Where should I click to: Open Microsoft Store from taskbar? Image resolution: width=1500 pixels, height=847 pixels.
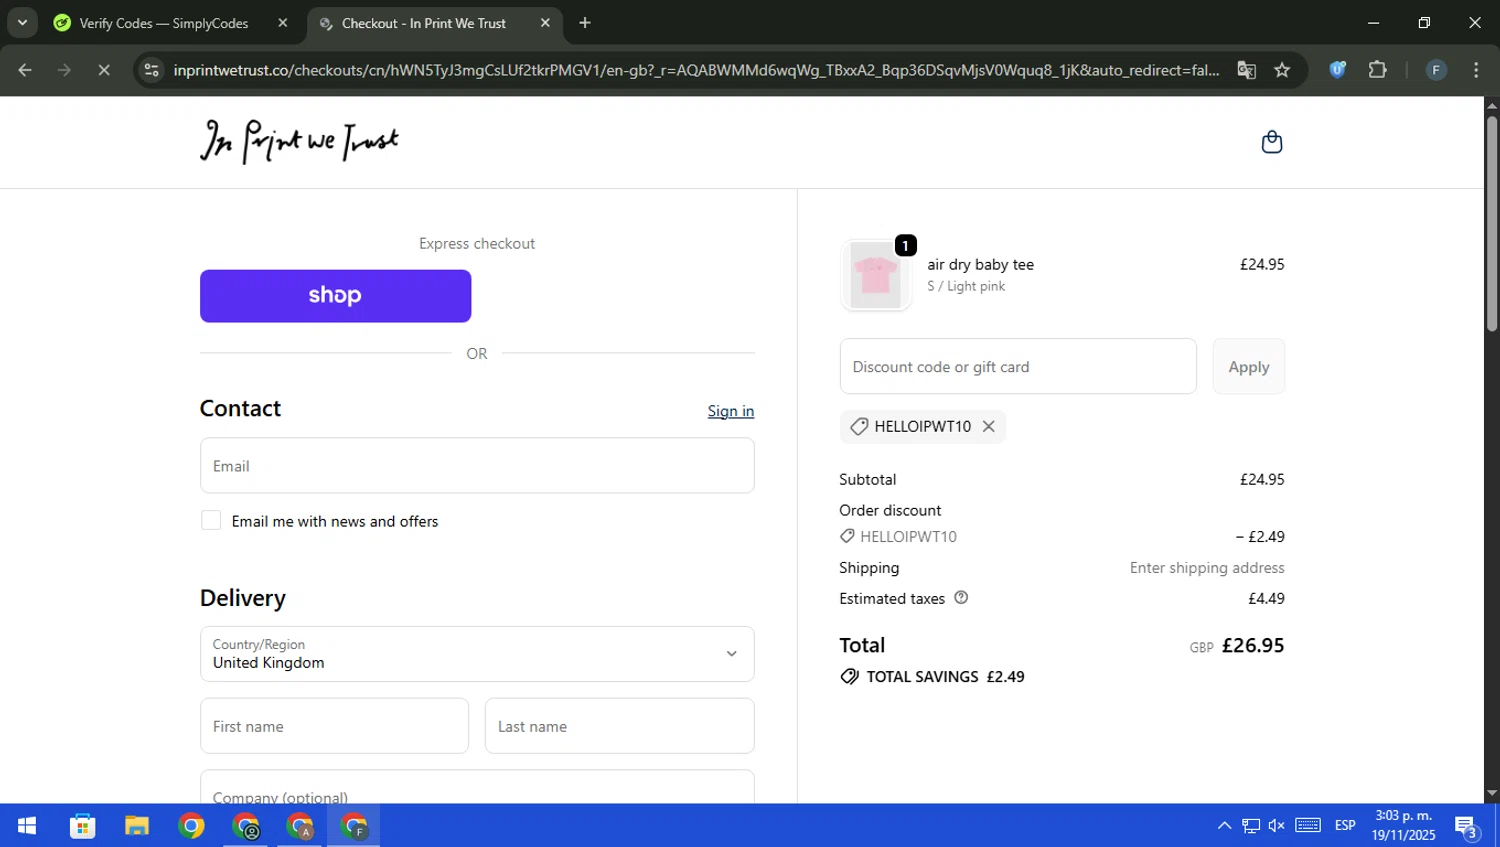(x=82, y=826)
